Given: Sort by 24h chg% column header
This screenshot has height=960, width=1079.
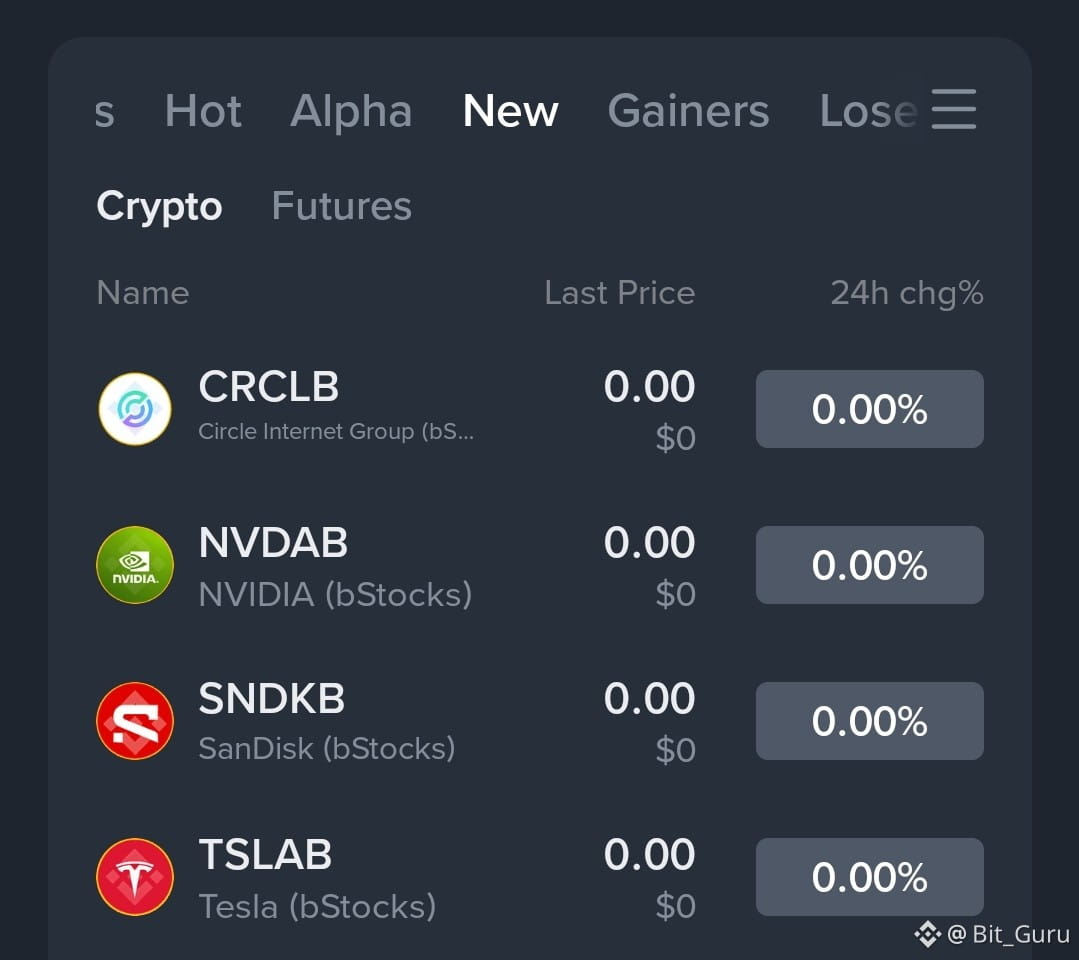Looking at the screenshot, I should [x=907, y=294].
